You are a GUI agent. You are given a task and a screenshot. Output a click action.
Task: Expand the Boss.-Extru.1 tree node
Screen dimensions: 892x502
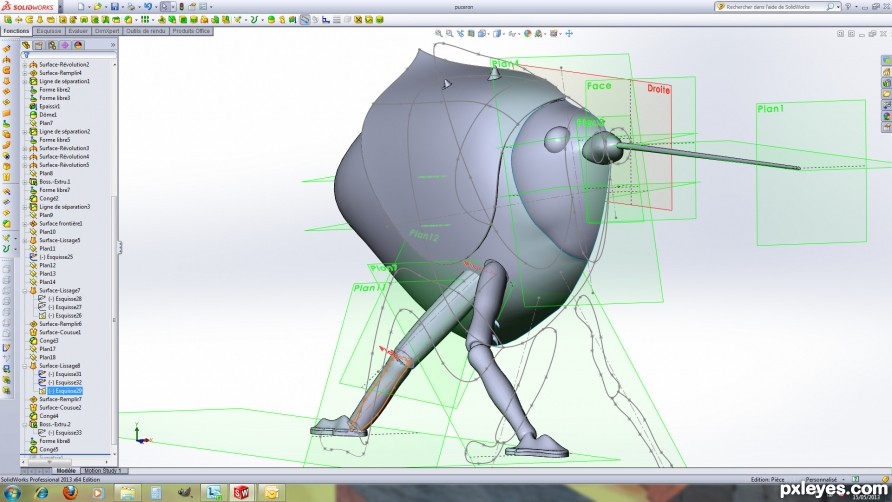tap(25, 182)
